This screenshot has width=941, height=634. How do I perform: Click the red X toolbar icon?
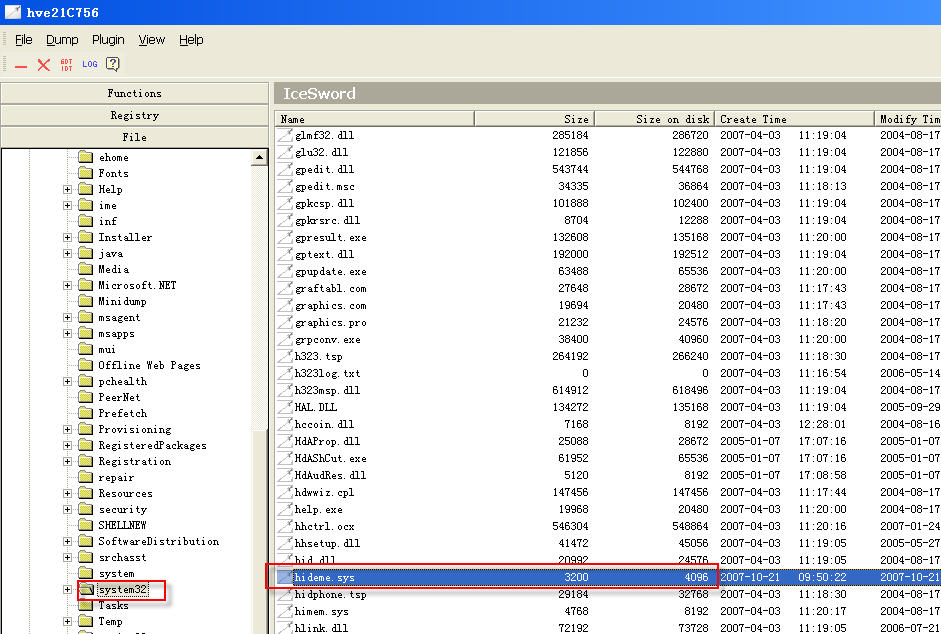pos(43,65)
